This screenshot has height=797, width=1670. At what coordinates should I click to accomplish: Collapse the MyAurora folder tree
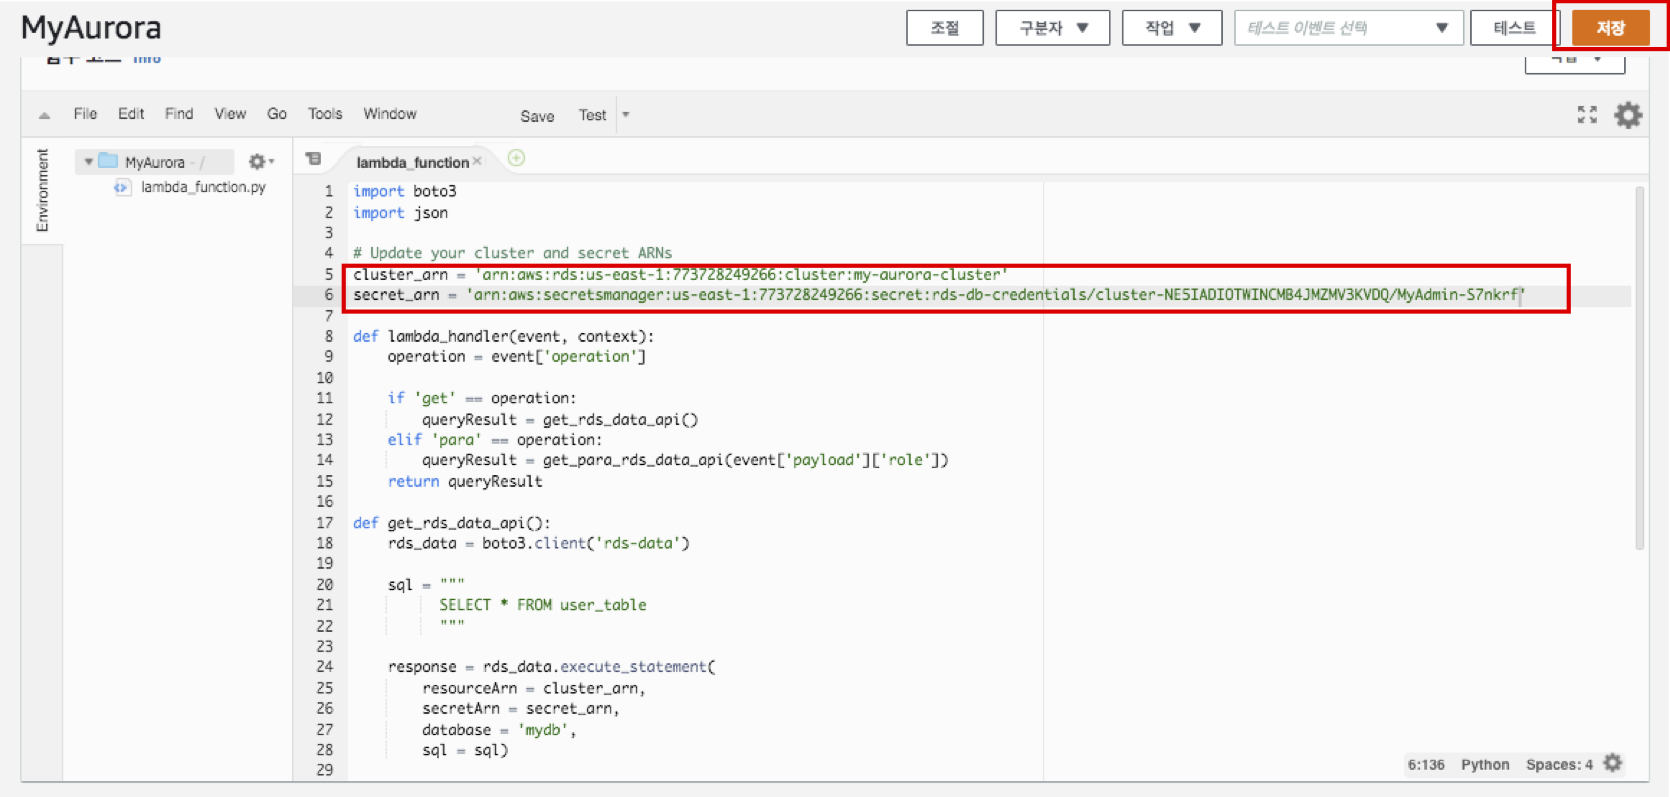pos(89,162)
